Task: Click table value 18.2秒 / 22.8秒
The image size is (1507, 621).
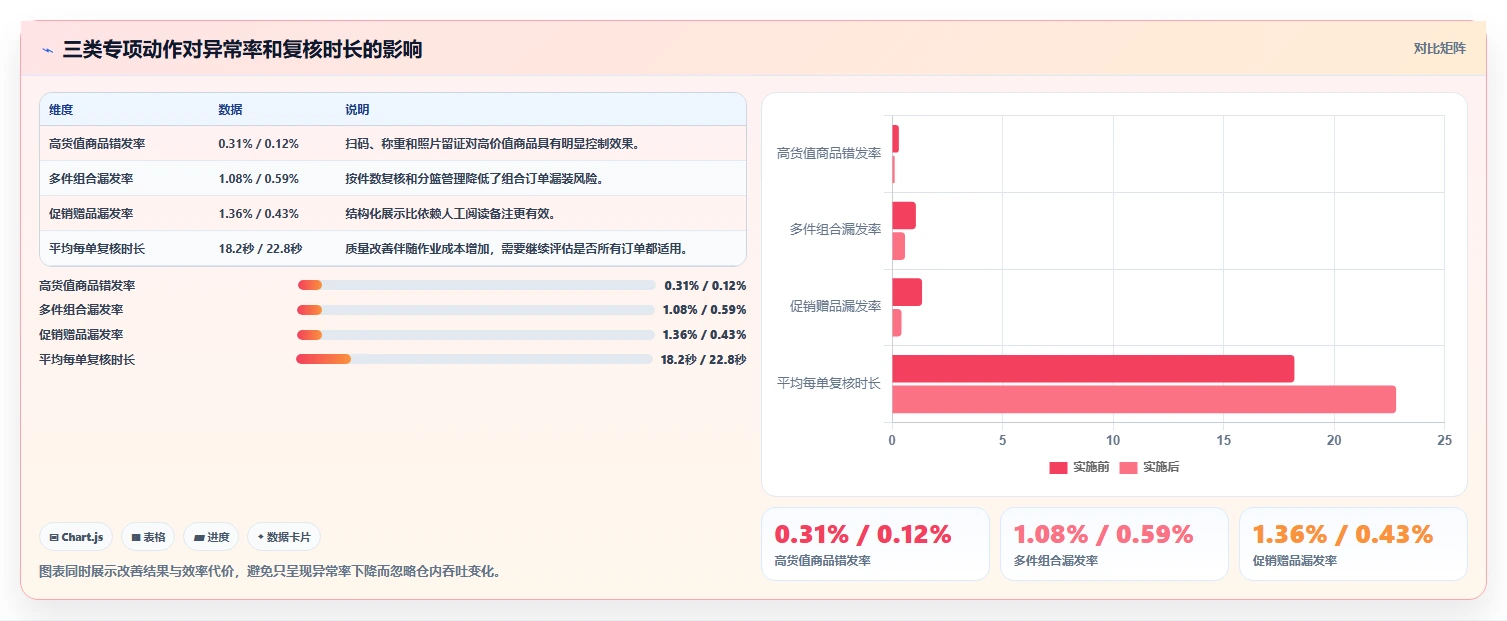Action: point(260,249)
